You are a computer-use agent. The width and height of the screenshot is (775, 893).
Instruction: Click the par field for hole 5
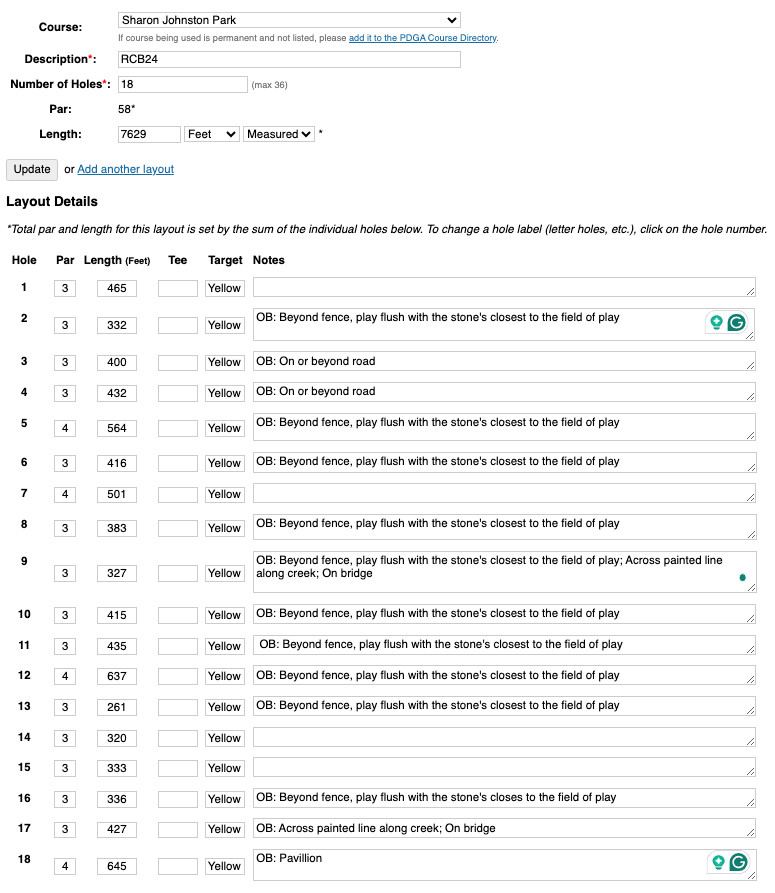click(65, 428)
